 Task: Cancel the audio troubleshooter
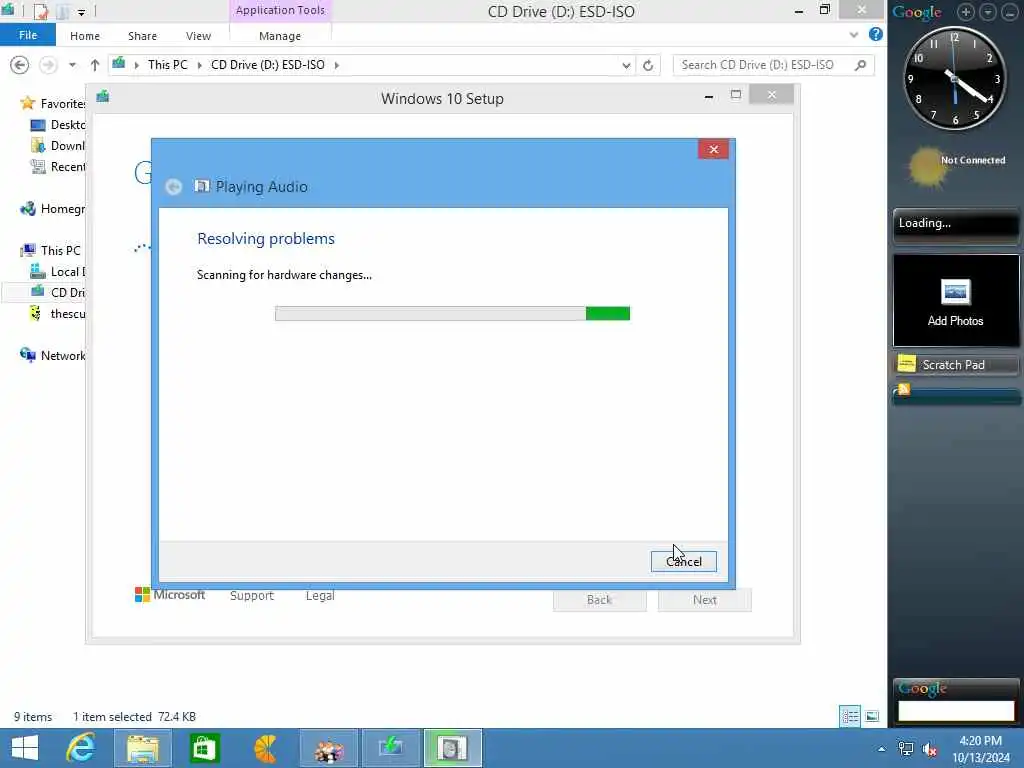tap(683, 561)
